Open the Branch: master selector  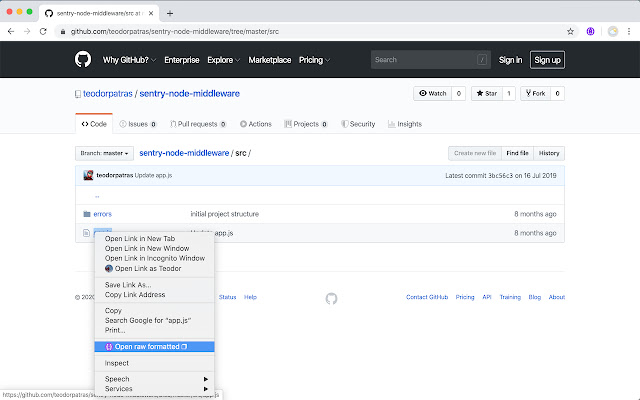tap(104, 153)
